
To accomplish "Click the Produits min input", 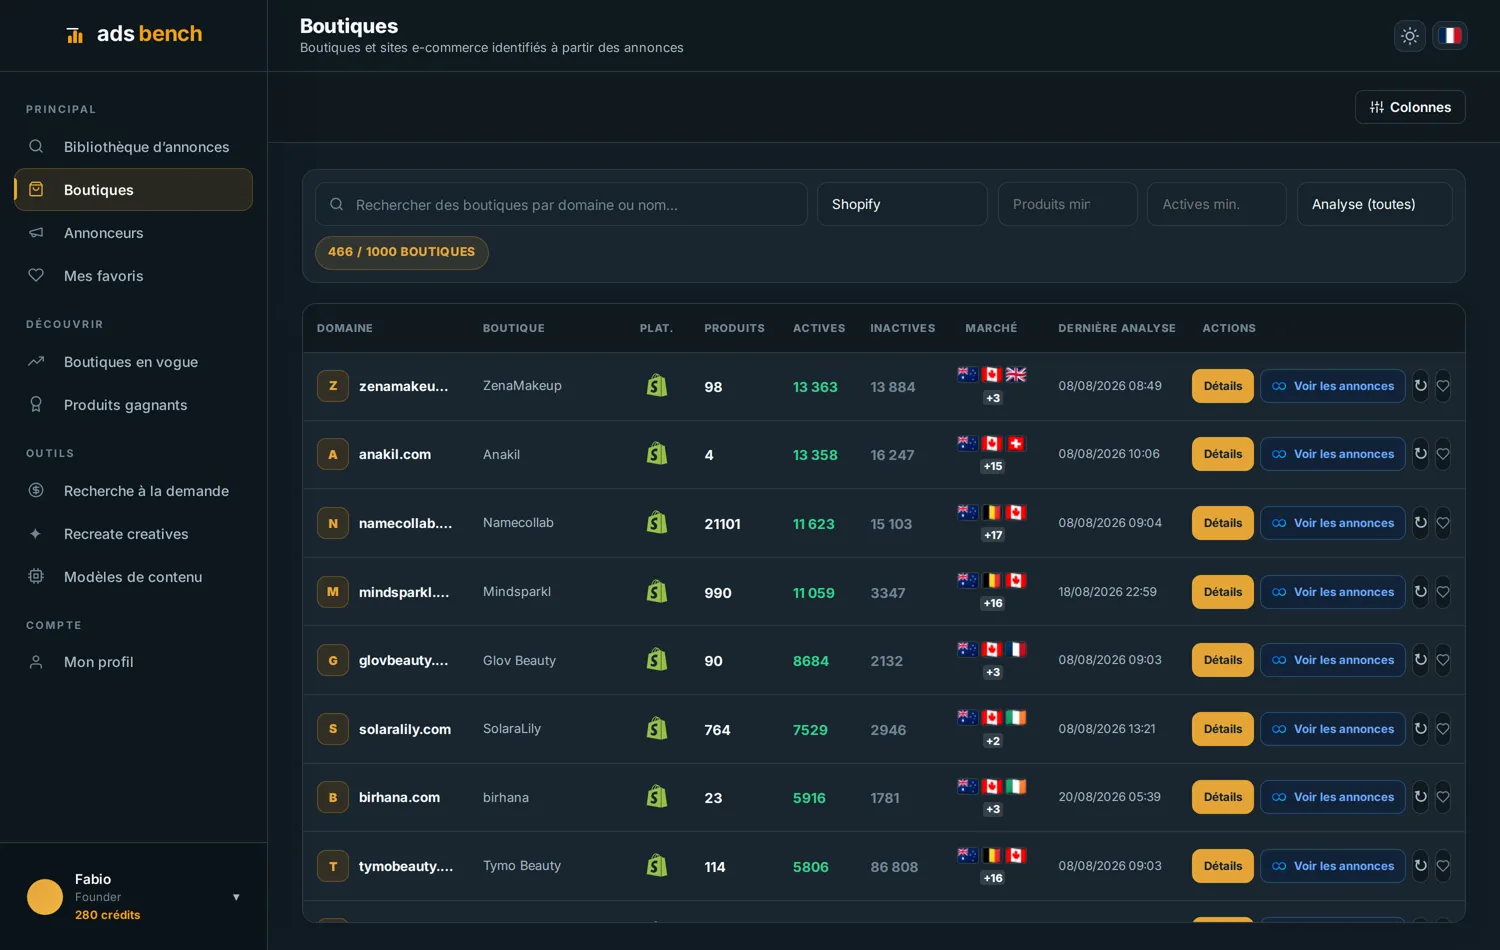I will [1067, 204].
